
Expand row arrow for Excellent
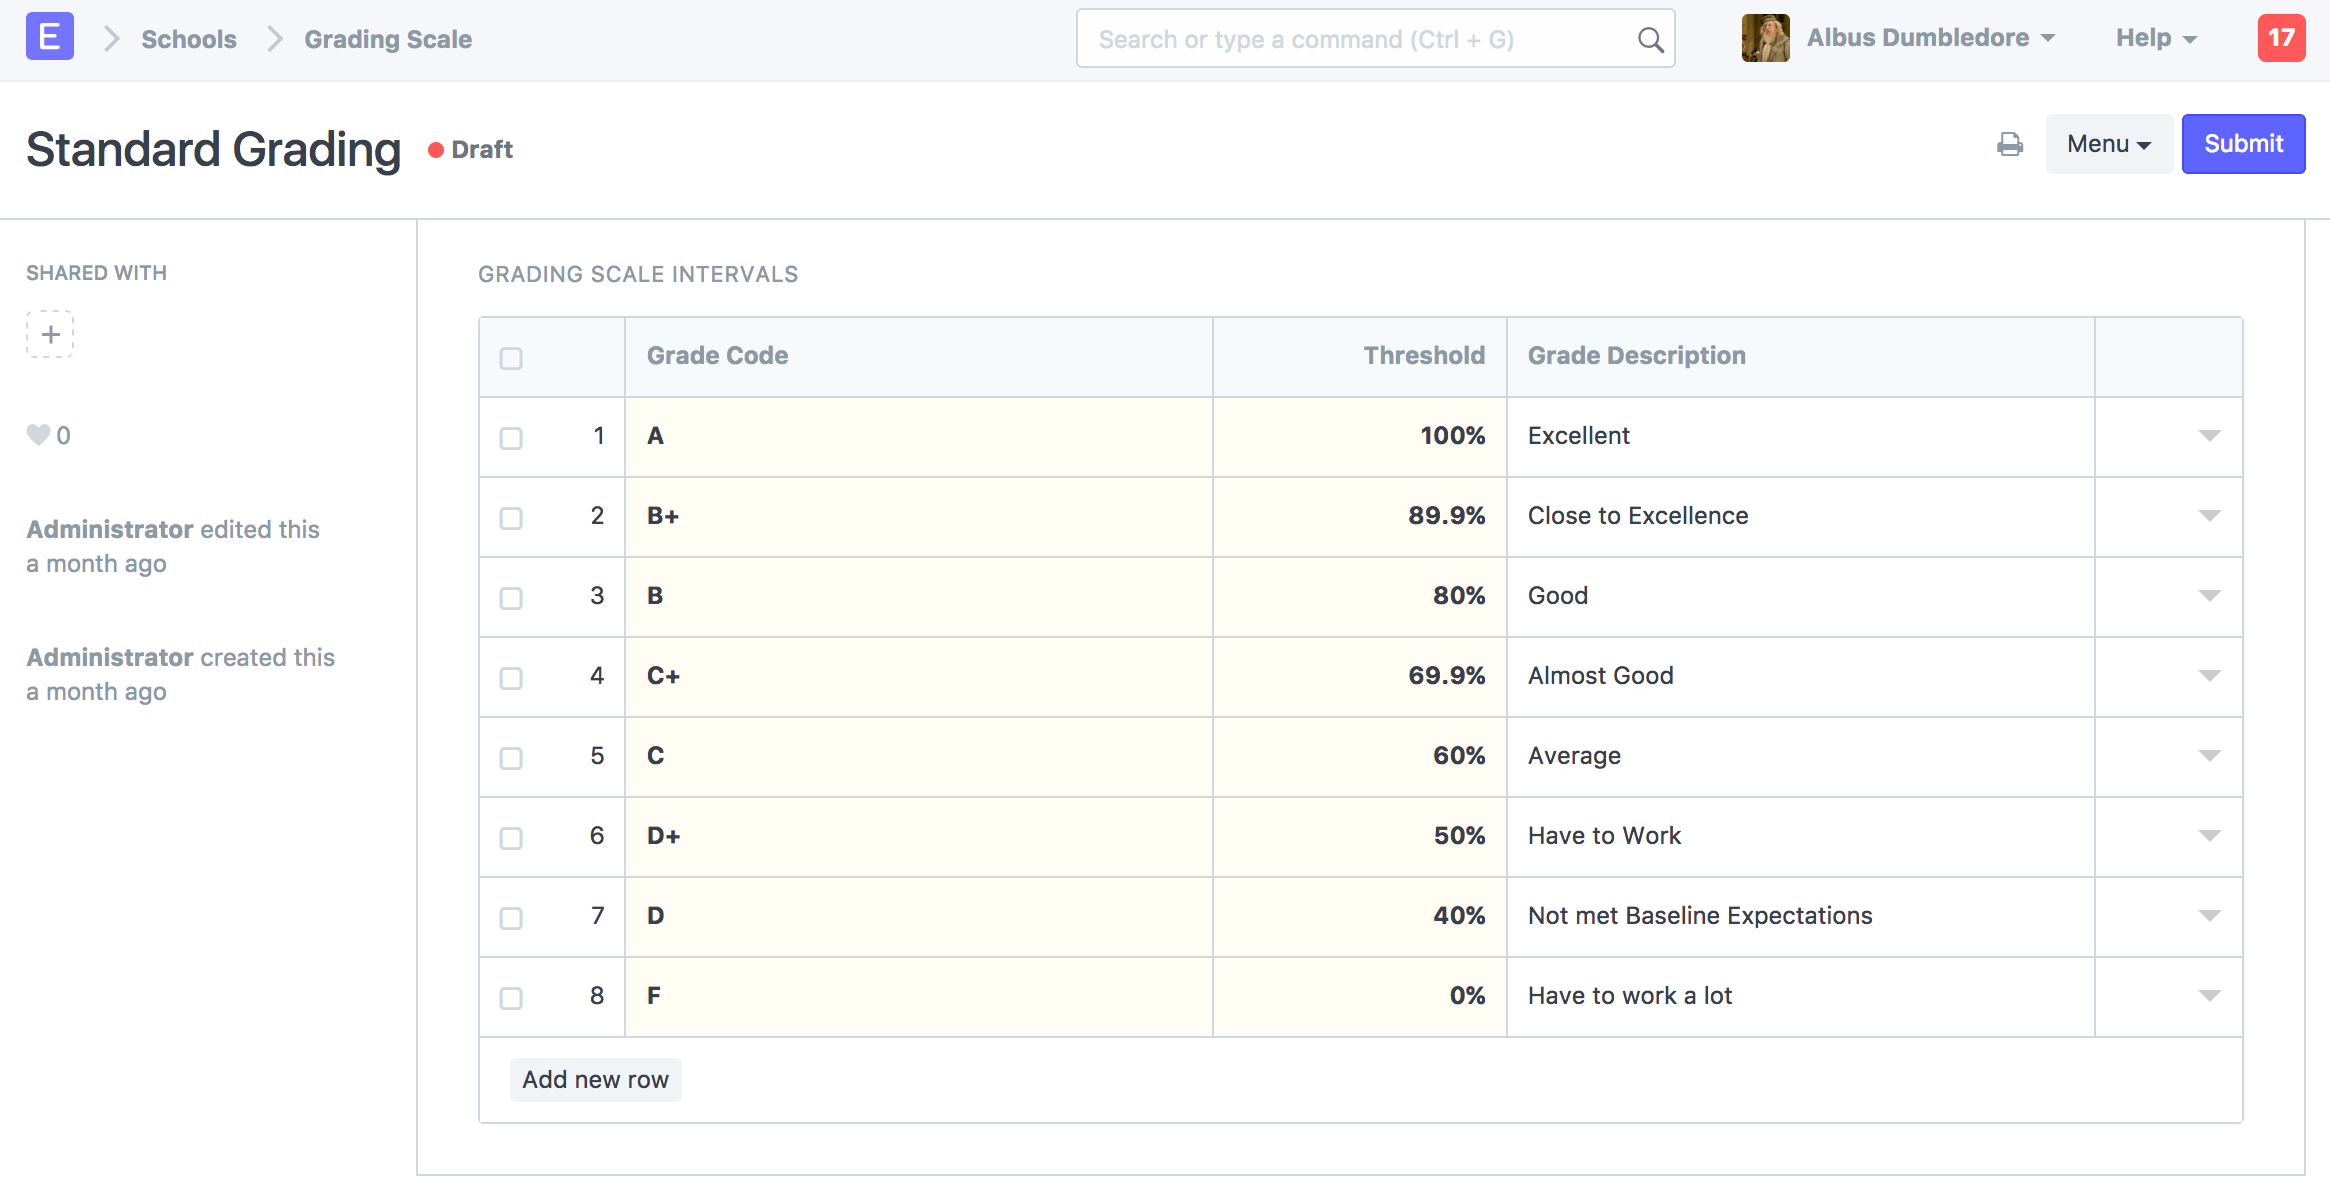click(2210, 436)
